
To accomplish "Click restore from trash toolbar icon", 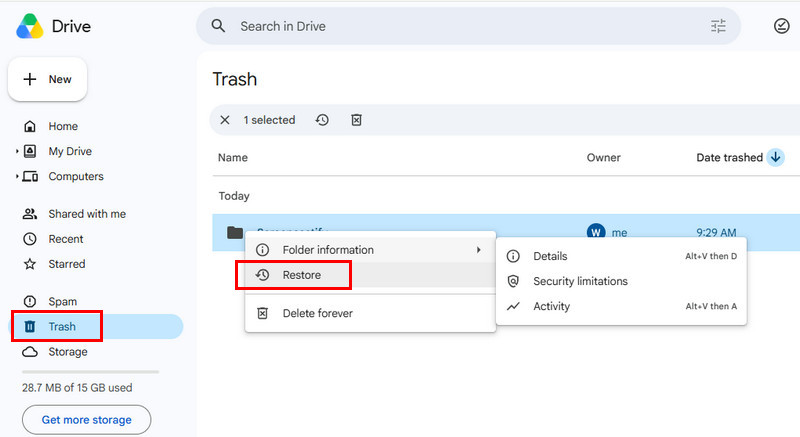I will tap(322, 120).
